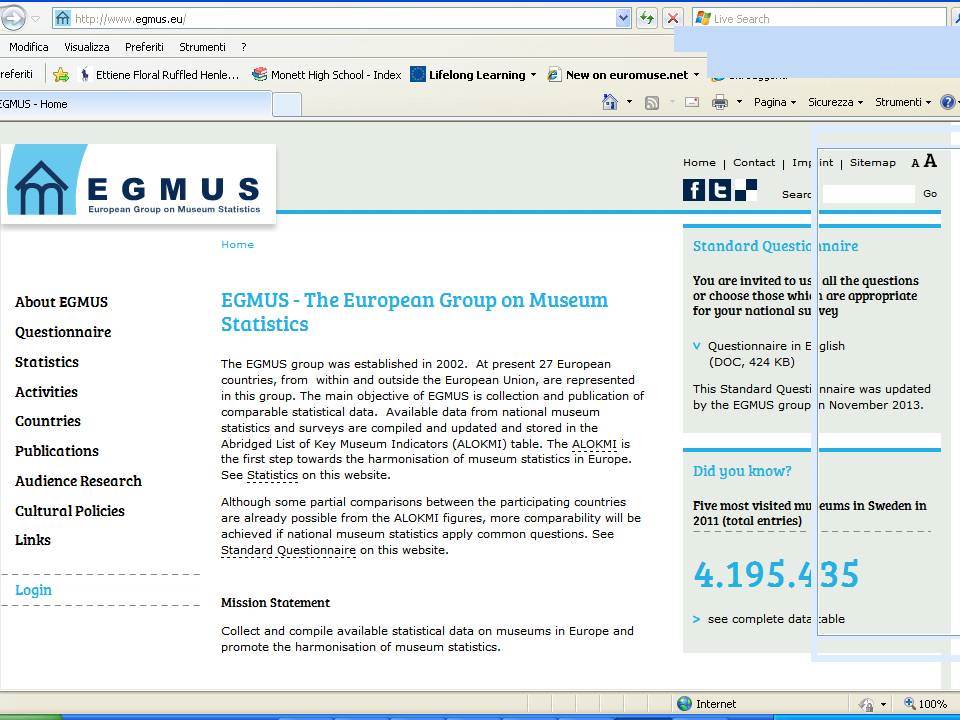Viewport: 960px width, 720px height.
Task: Refresh the page with the green arrows button
Action: [647, 18]
